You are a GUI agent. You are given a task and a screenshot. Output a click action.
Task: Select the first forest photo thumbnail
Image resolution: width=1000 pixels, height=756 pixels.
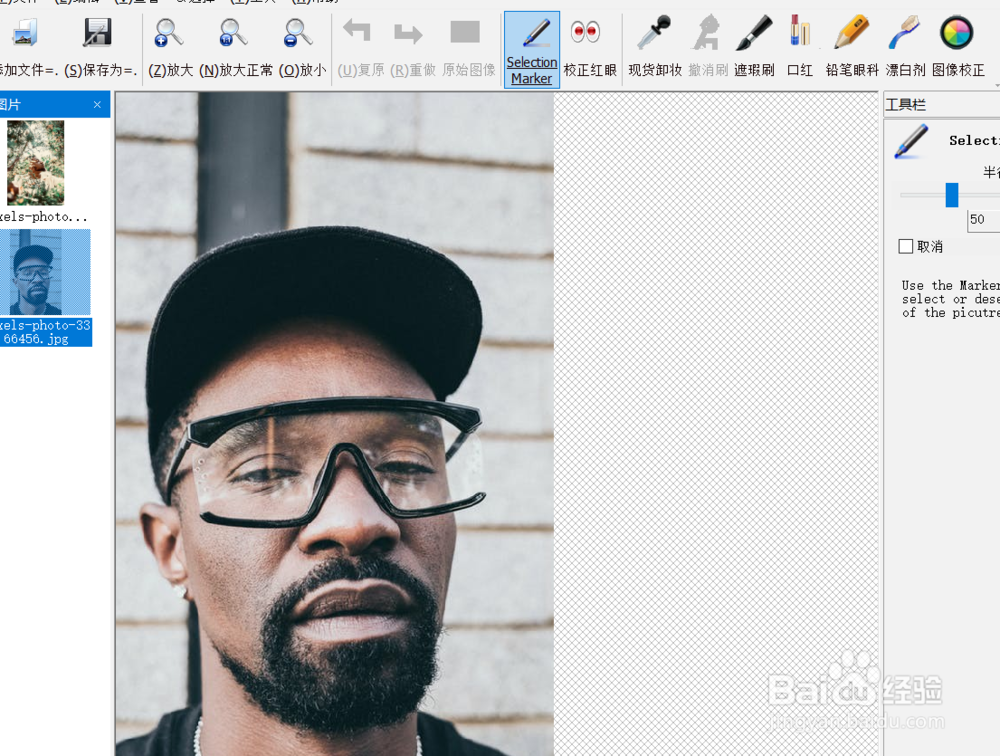pyautogui.click(x=36, y=163)
